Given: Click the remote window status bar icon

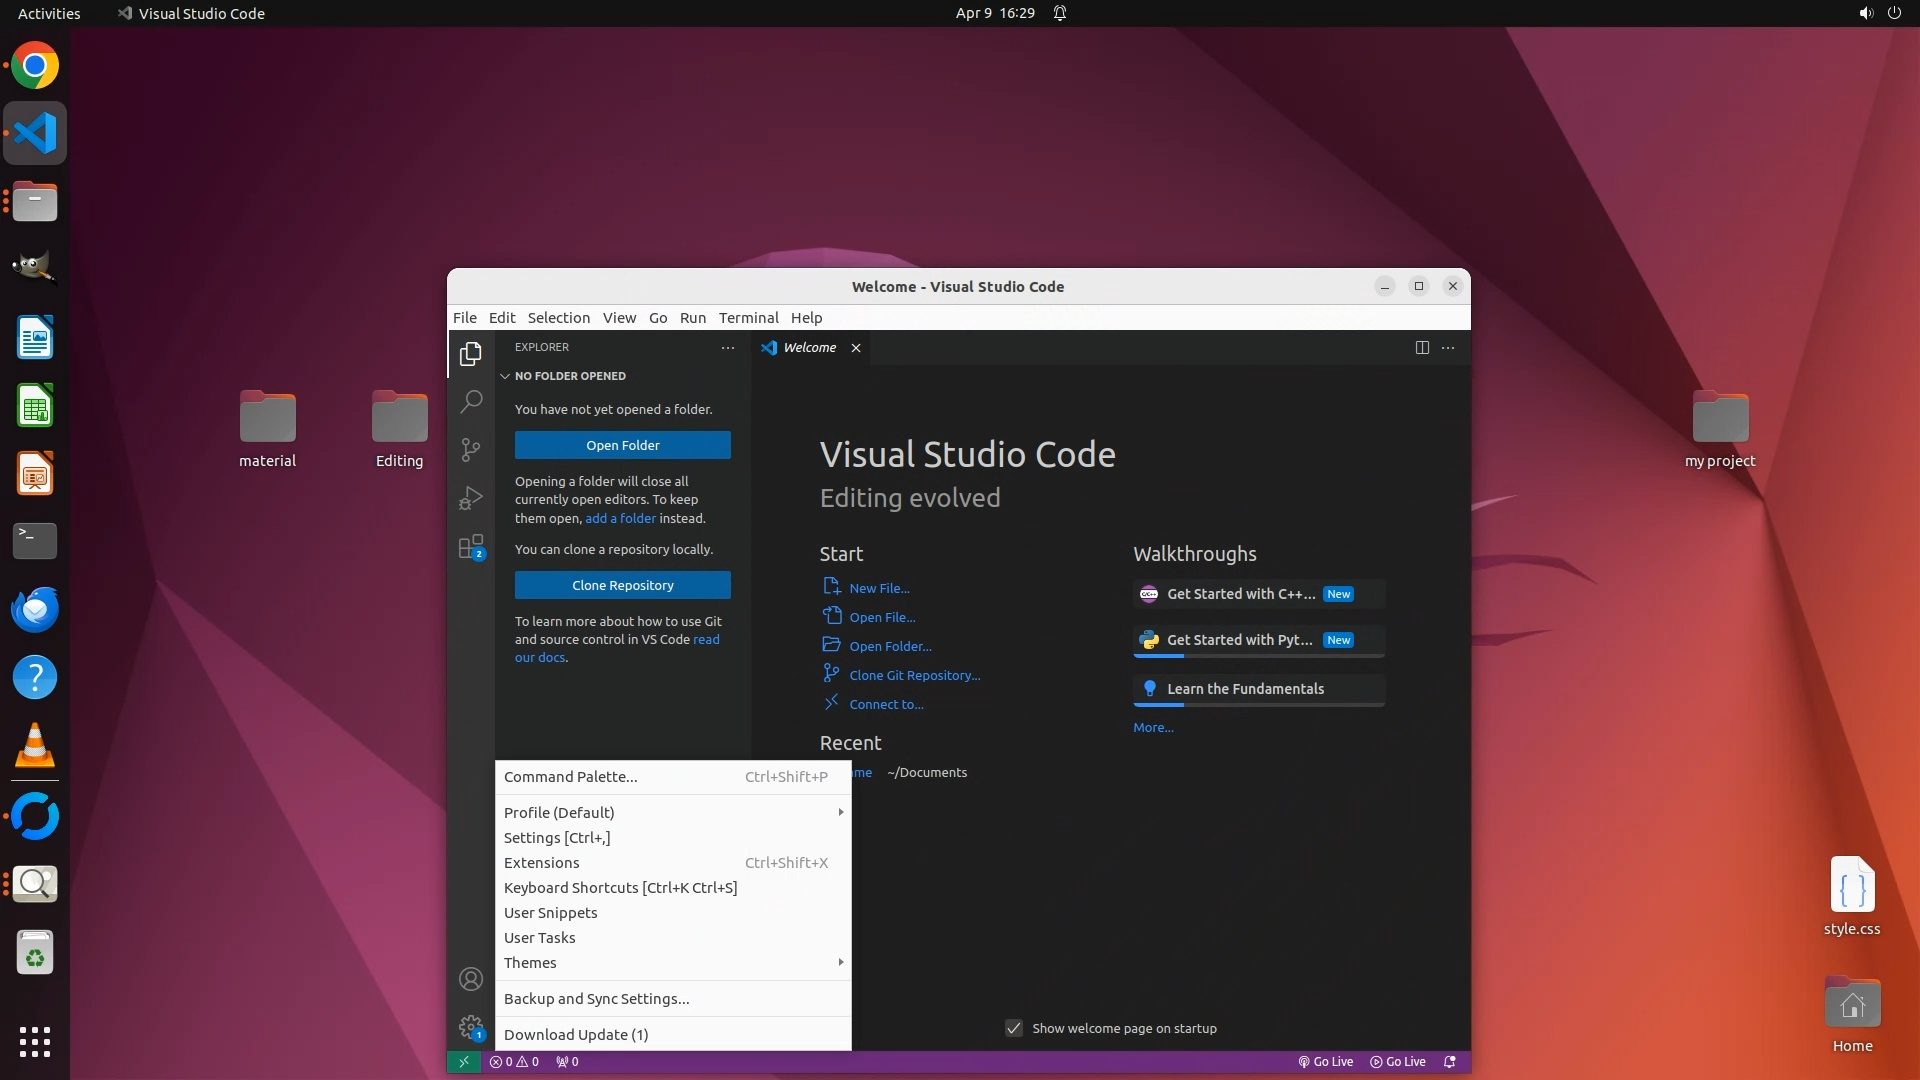Looking at the screenshot, I should click(463, 1062).
